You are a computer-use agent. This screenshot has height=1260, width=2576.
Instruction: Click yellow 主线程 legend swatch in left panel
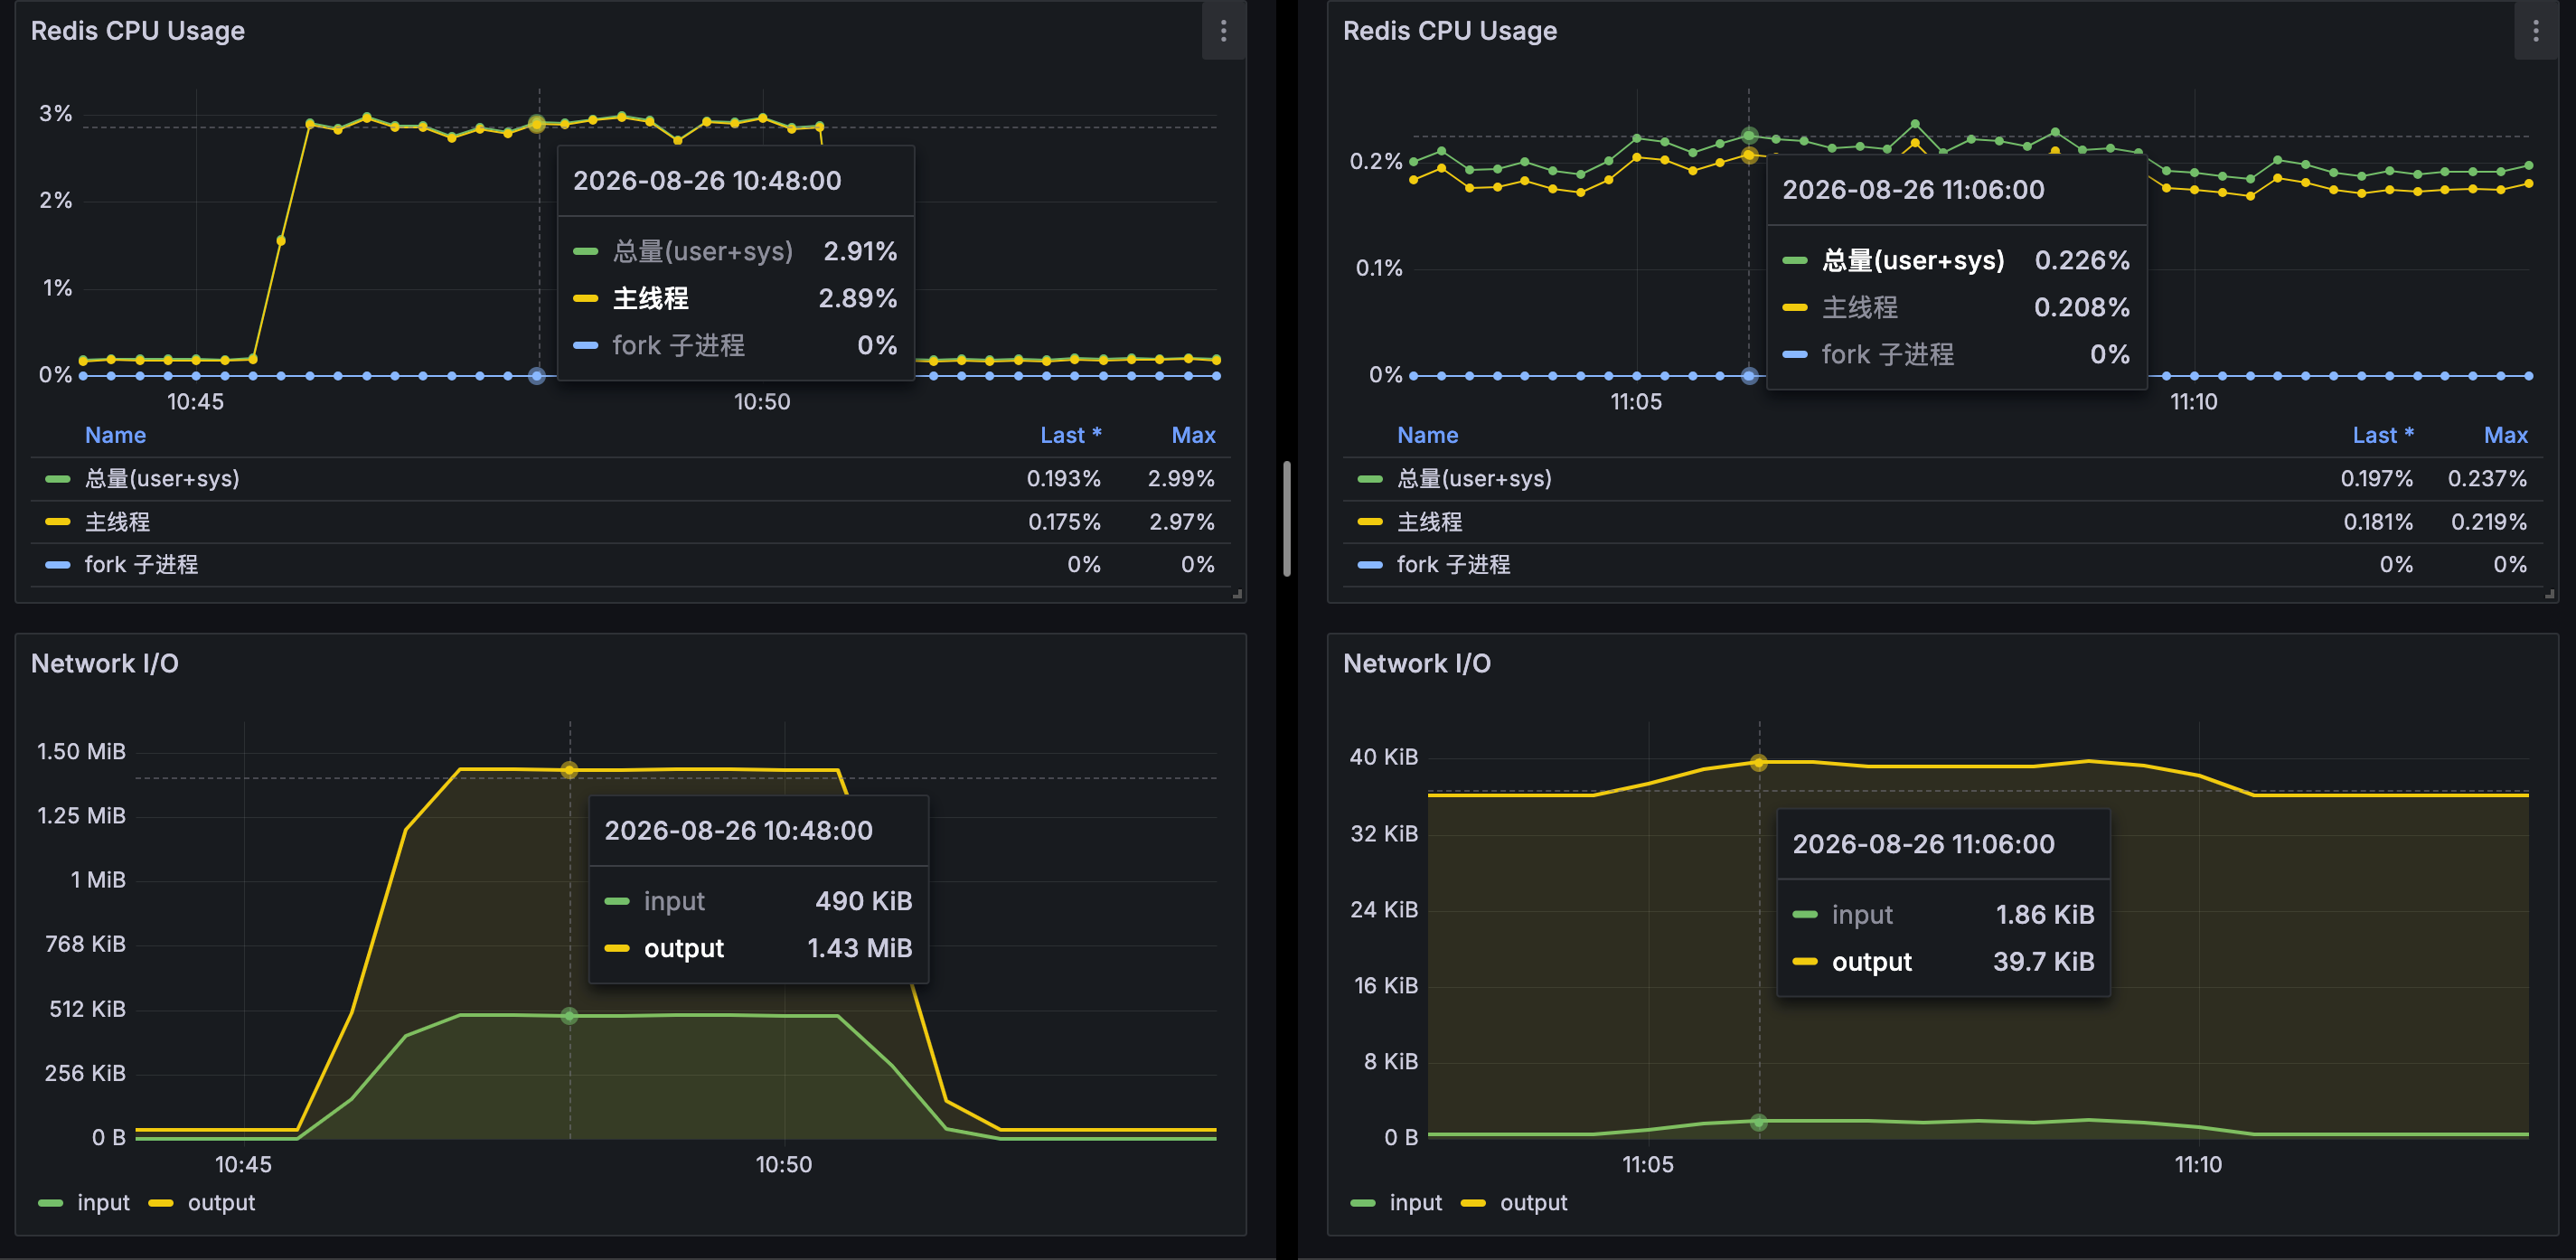58,522
